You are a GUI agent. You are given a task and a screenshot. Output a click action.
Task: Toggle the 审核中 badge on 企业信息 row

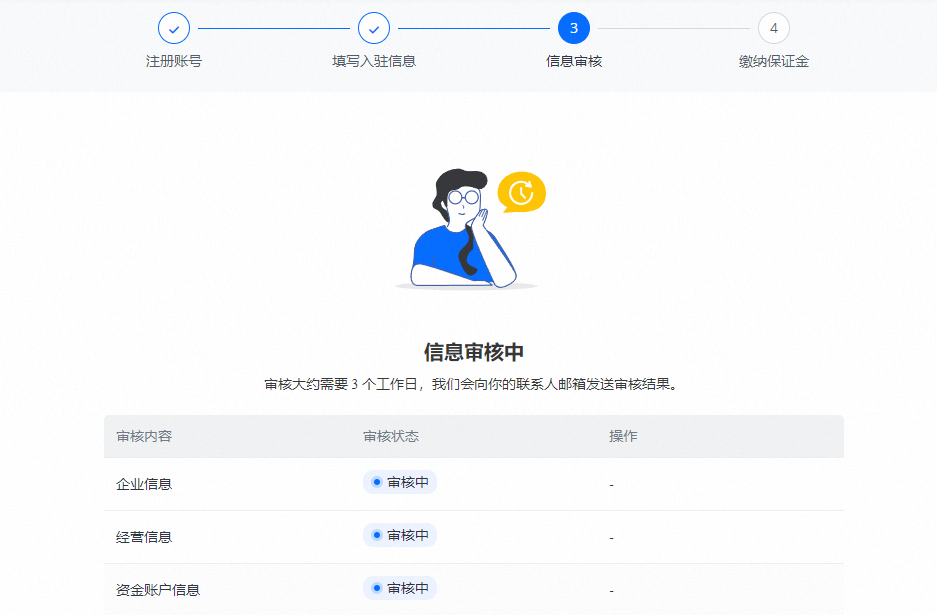tap(399, 482)
